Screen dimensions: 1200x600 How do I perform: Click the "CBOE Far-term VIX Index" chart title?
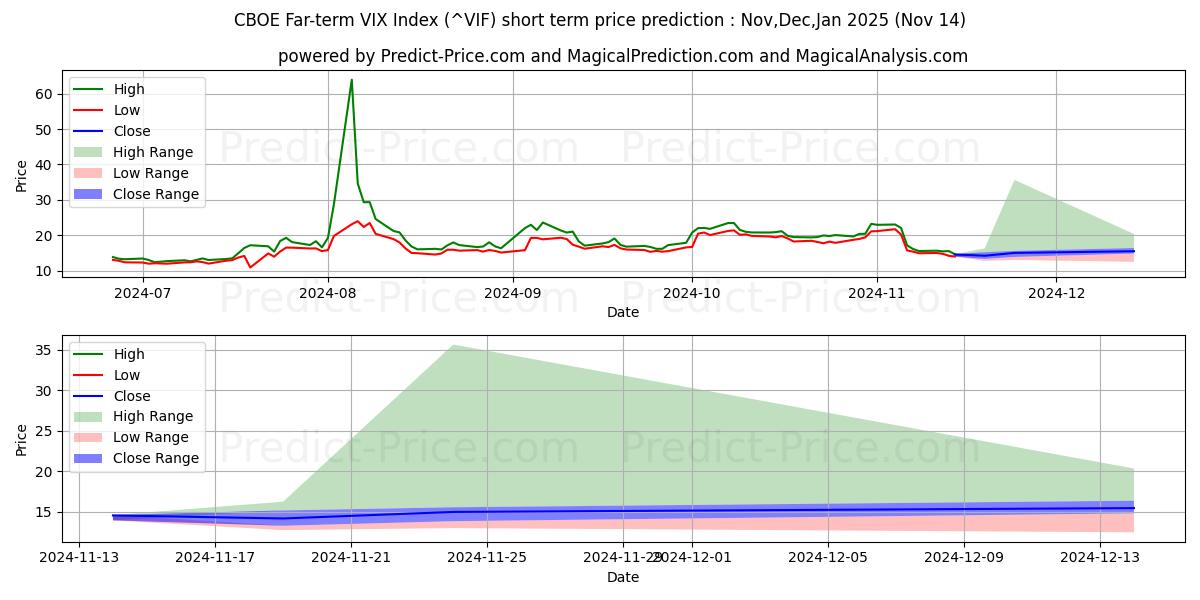(x=600, y=20)
